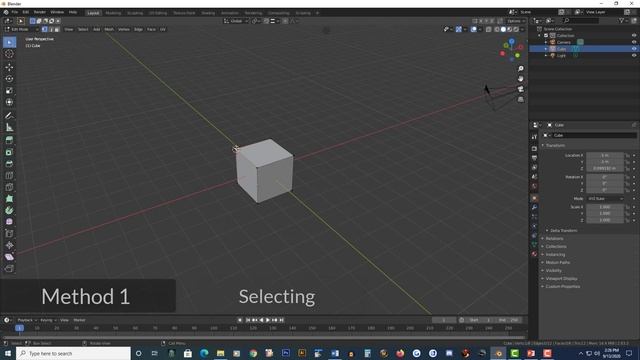Hide the Camera in the outliner
The height and width of the screenshot is (360, 640).
click(x=634, y=42)
